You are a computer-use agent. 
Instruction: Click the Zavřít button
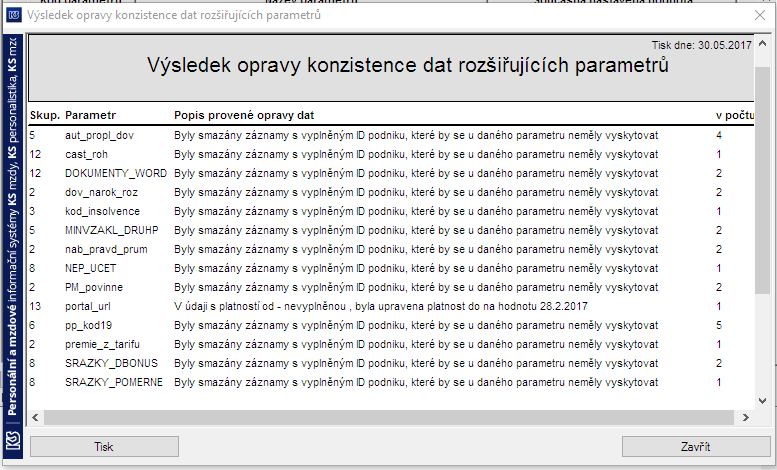tap(695, 446)
